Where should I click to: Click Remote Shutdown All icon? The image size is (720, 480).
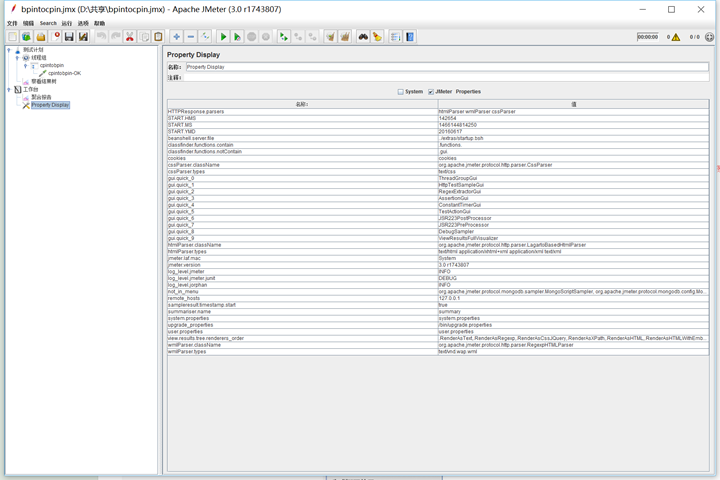pos(312,37)
